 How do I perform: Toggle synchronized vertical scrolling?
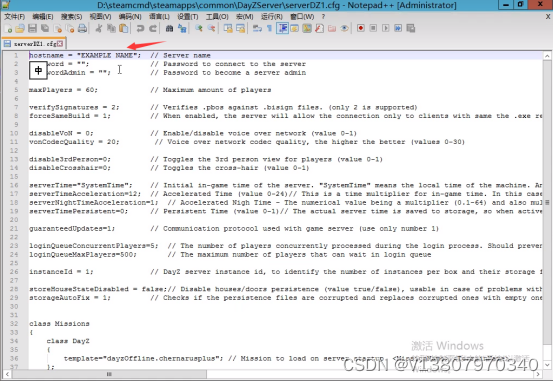(x=228, y=29)
